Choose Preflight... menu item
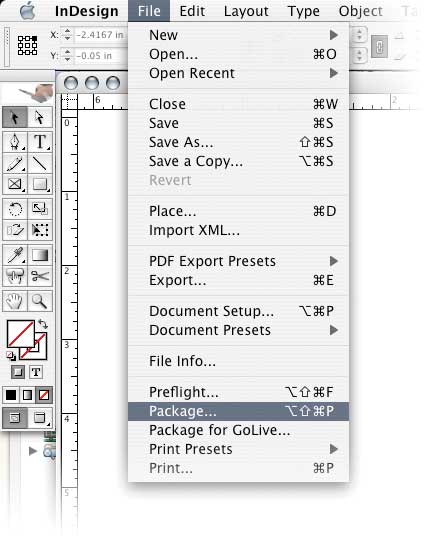Screen dimensions: 428x540 239,392
